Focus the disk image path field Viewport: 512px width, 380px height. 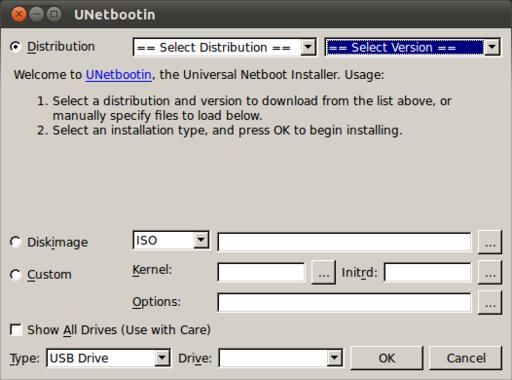pos(344,242)
